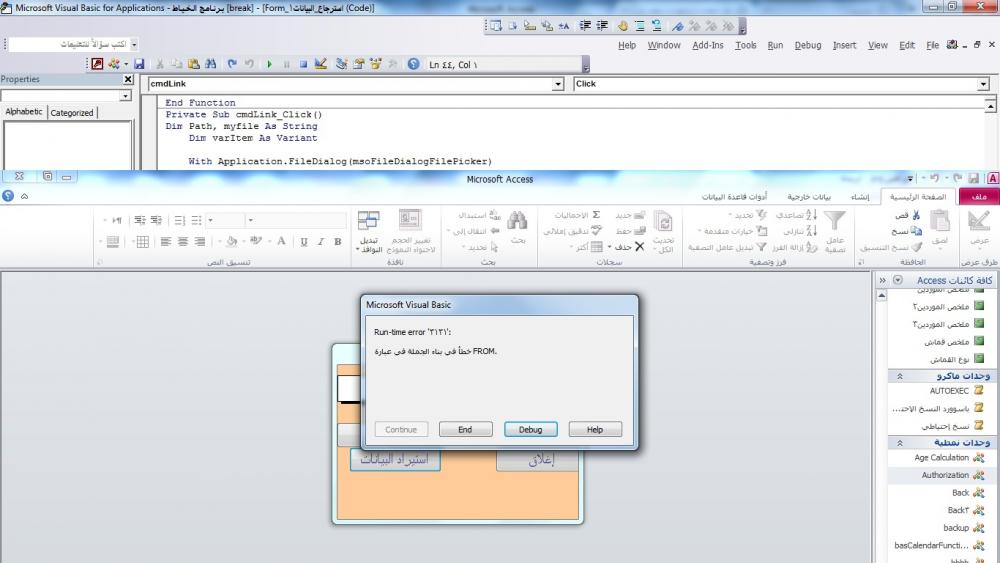Viewport: 1000px width, 563px height.
Task: Open the Debug menu in VBA editor
Action: (x=807, y=45)
